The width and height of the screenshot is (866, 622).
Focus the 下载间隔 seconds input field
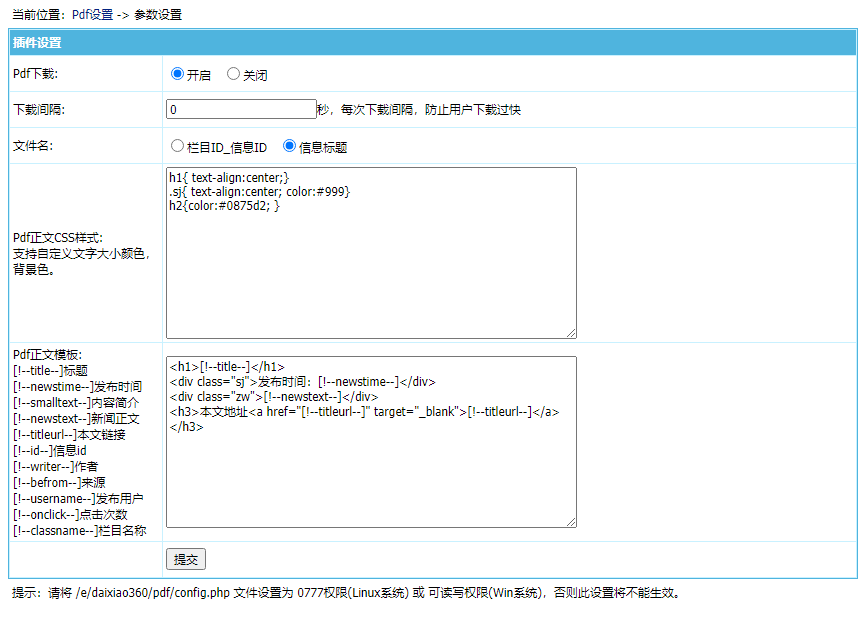tap(241, 109)
